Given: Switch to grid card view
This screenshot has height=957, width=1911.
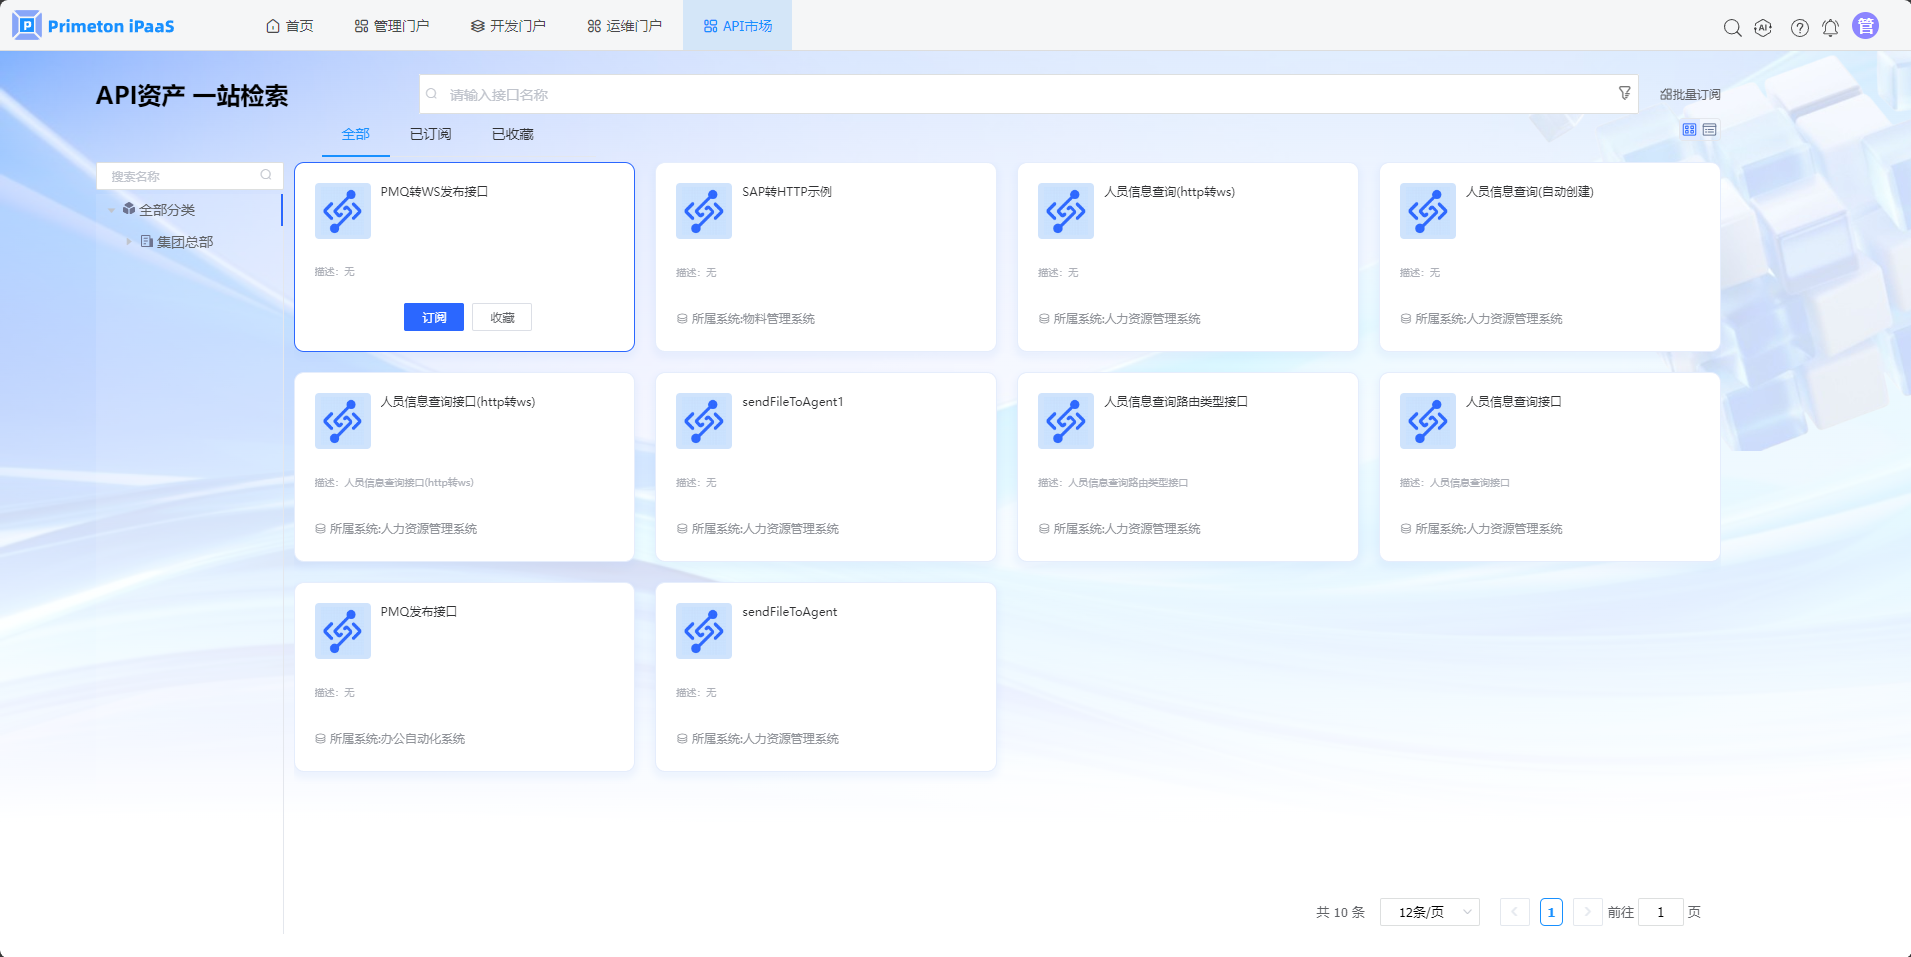Looking at the screenshot, I should (x=1689, y=130).
